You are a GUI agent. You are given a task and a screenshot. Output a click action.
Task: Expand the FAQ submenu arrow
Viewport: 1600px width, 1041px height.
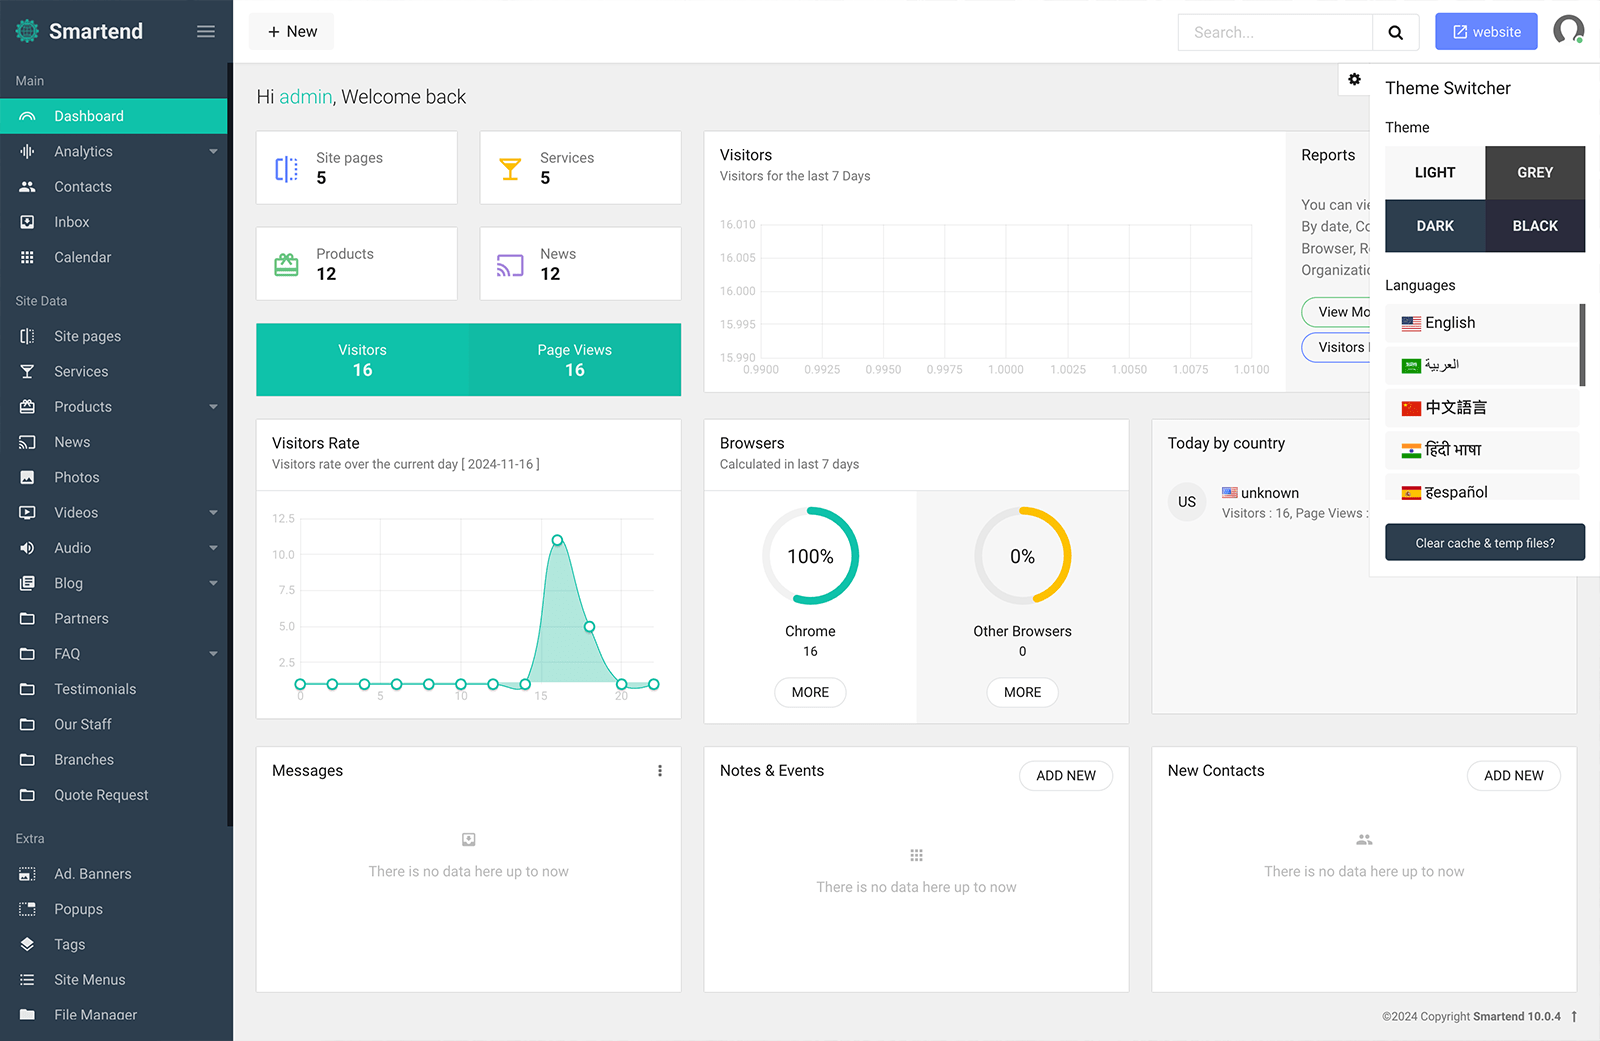(x=213, y=654)
